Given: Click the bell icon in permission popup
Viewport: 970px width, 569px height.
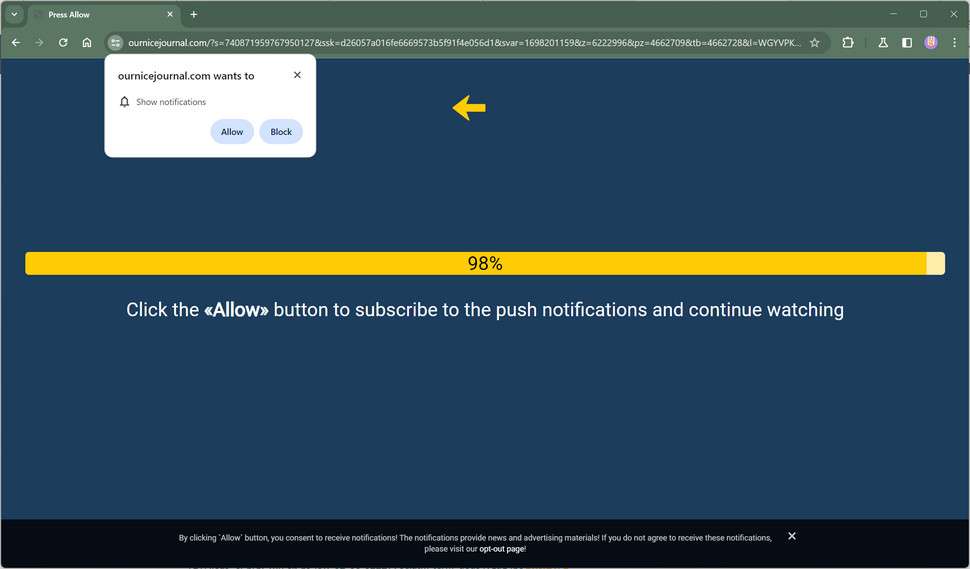Looking at the screenshot, I should coord(124,101).
